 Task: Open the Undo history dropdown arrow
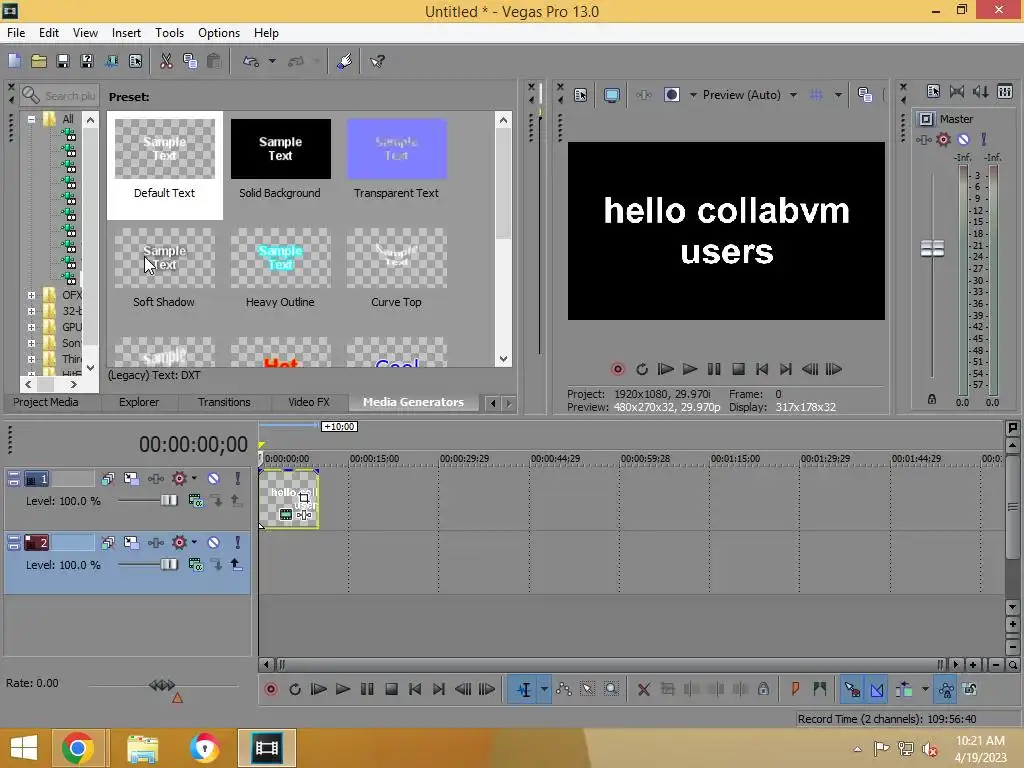[x=272, y=61]
